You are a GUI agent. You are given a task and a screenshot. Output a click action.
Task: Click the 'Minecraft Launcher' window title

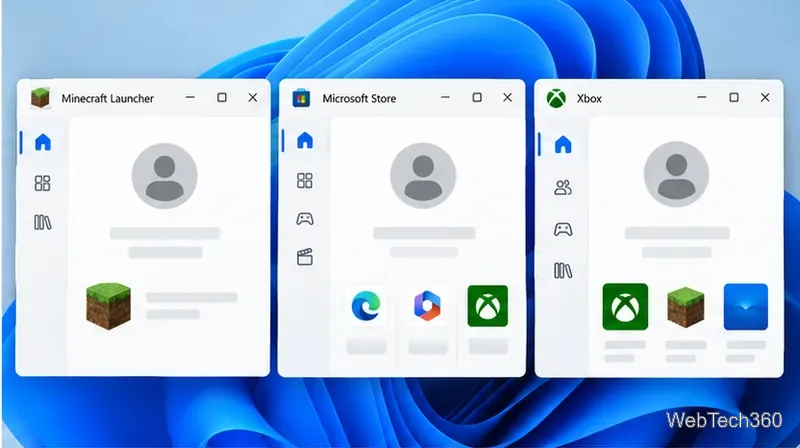[107, 98]
